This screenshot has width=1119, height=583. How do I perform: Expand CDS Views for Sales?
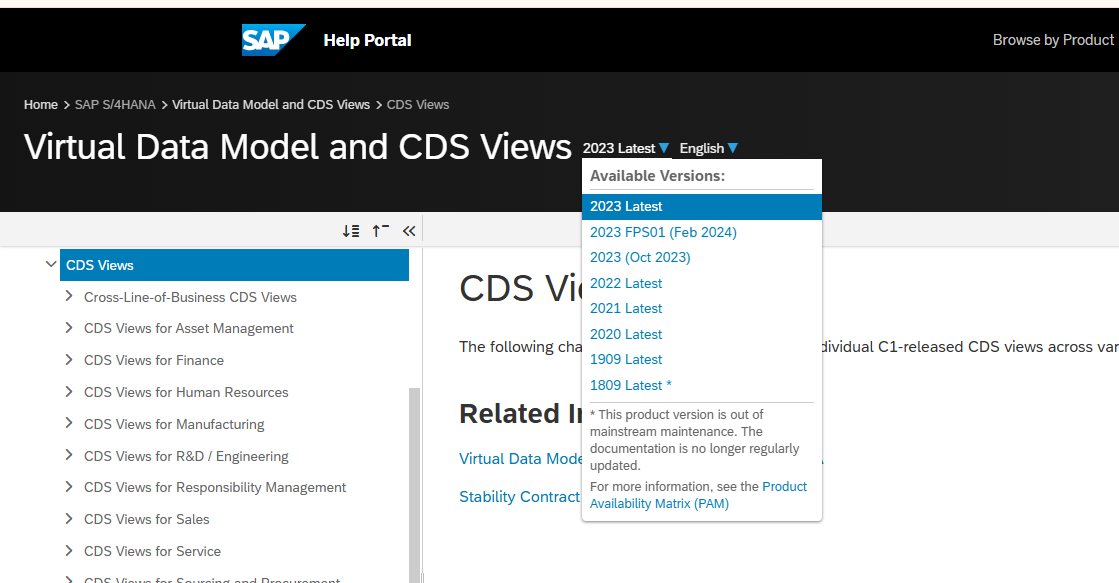click(69, 519)
